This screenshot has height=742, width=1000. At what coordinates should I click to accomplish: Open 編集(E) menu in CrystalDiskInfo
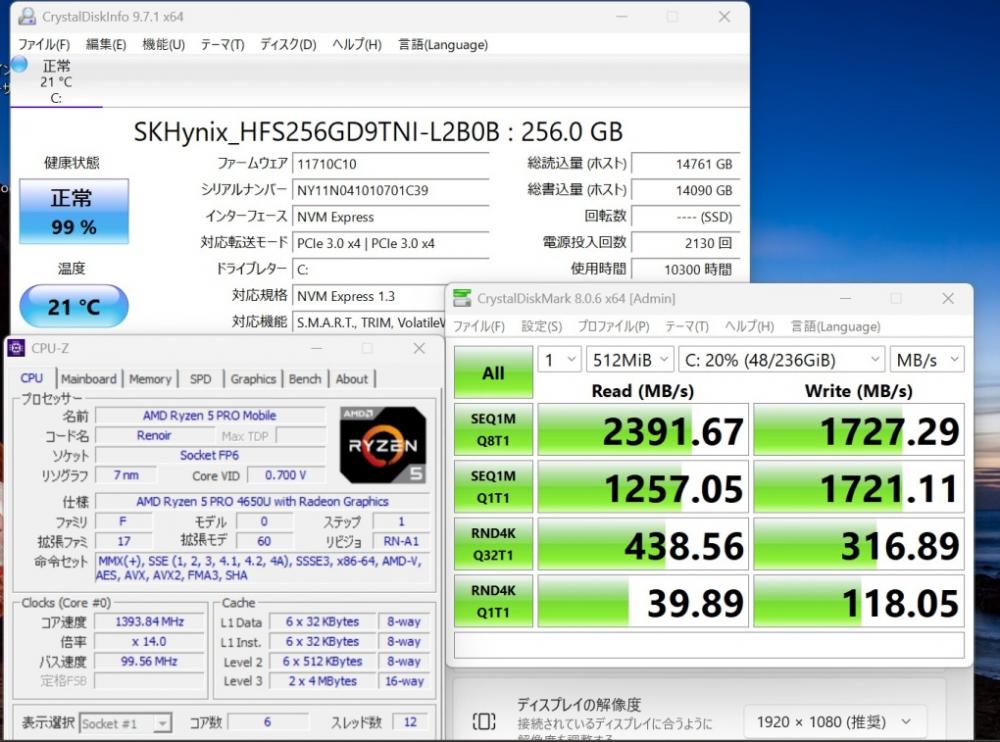point(106,45)
